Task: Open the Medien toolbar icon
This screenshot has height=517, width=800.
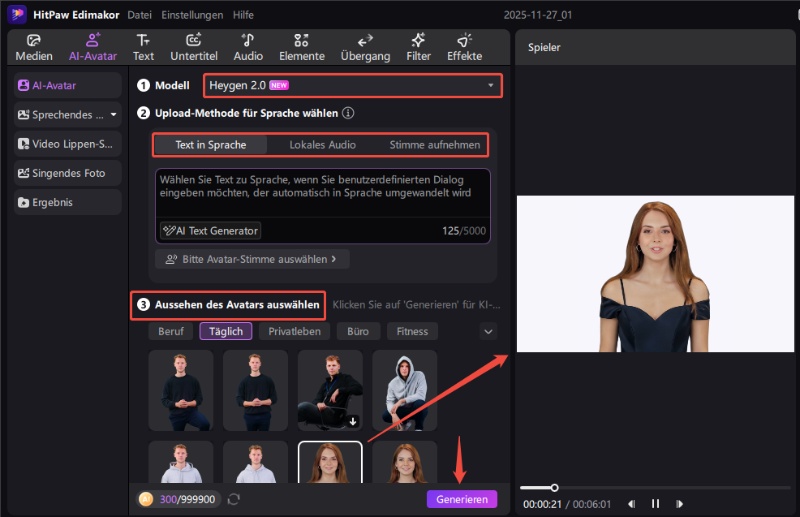Action: tap(34, 47)
